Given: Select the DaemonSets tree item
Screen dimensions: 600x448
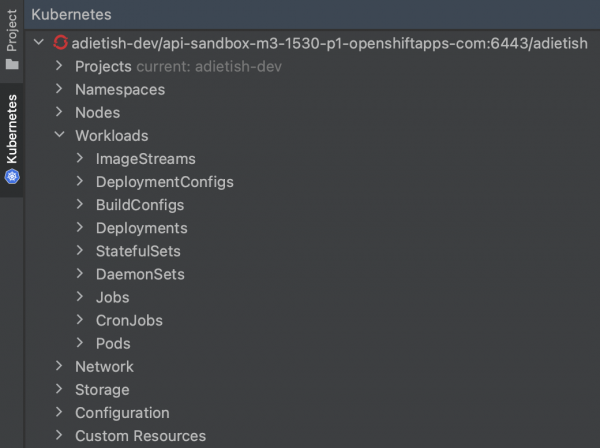Looking at the screenshot, I should pos(140,274).
